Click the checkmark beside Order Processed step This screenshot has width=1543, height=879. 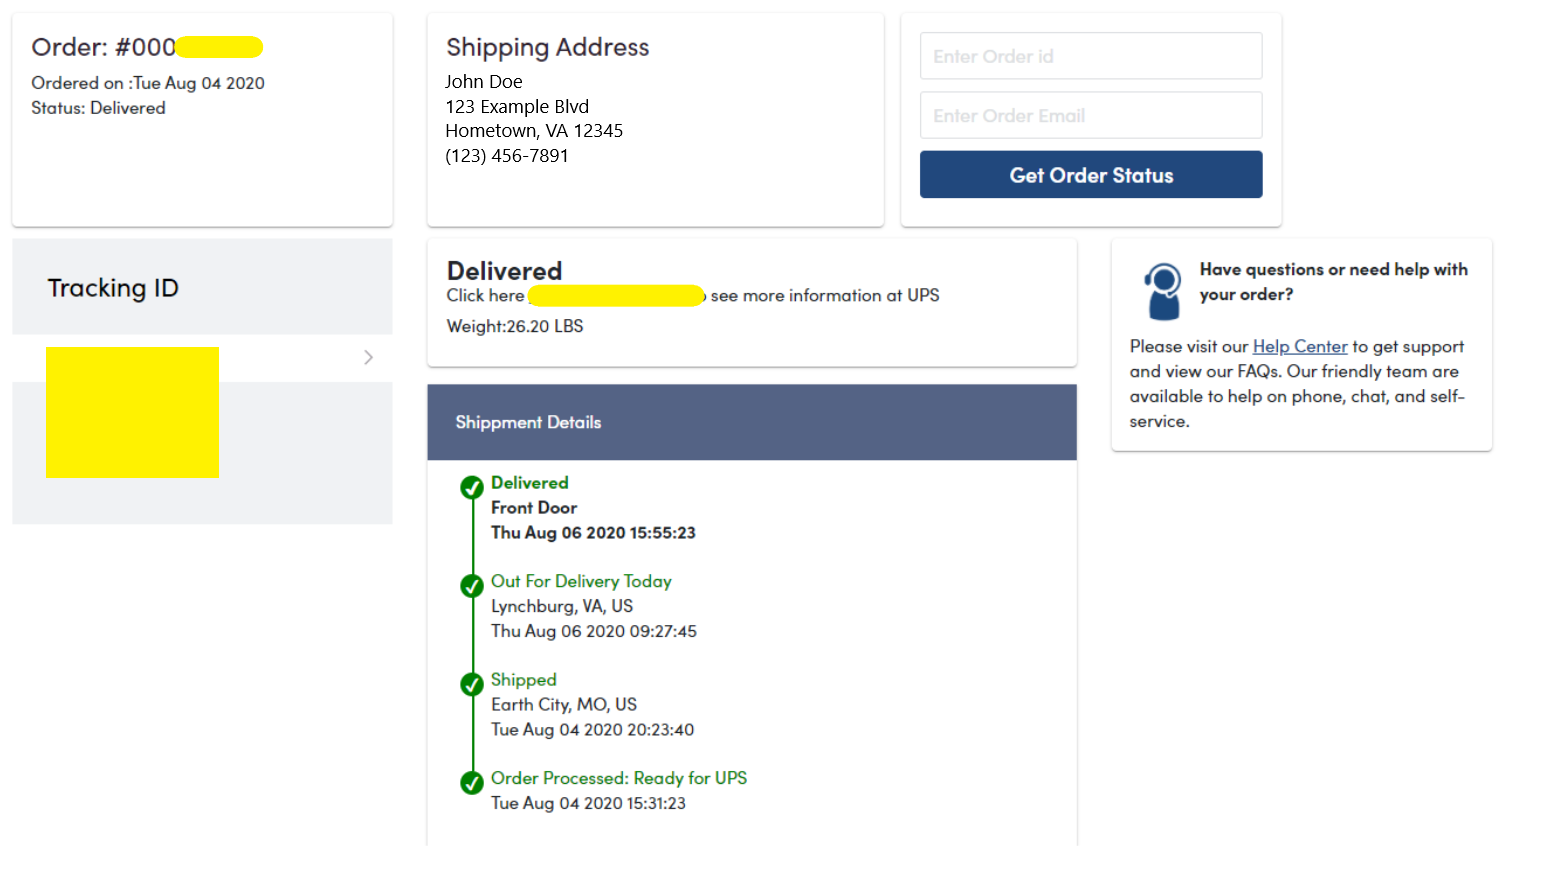(x=472, y=783)
